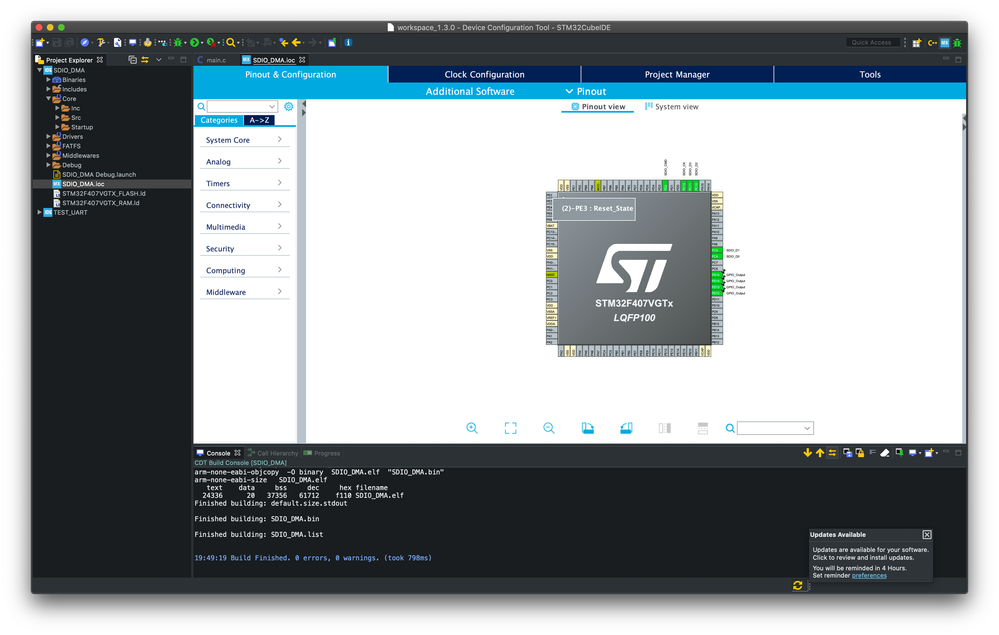This screenshot has height=635, width=999.
Task: Click the fit-to-screen pinout icon
Action: click(510, 428)
